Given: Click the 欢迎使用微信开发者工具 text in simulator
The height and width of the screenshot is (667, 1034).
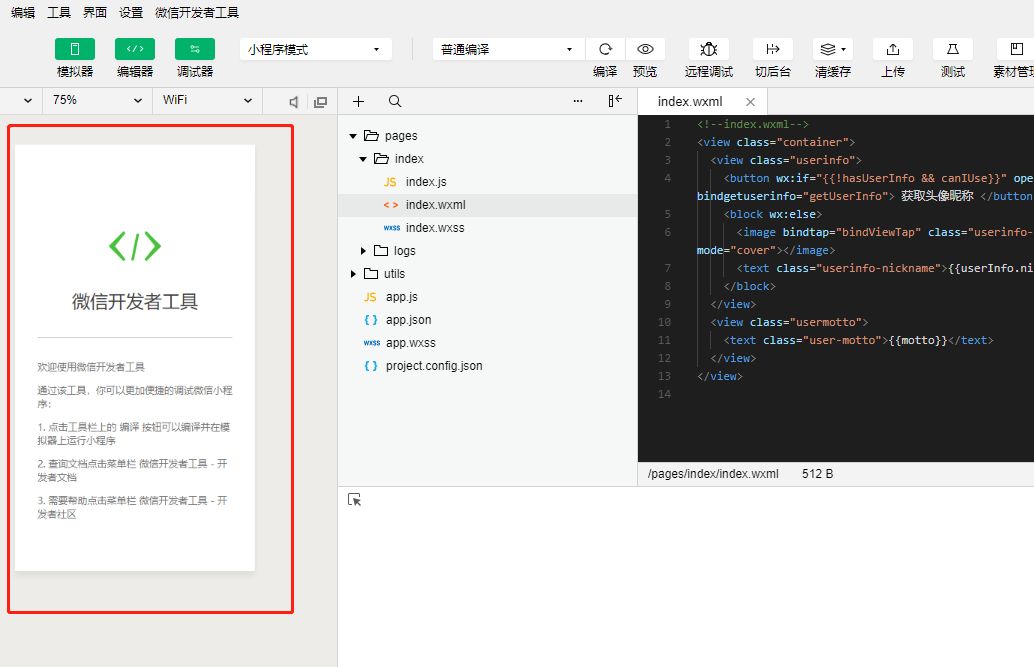Looking at the screenshot, I should 91,367.
